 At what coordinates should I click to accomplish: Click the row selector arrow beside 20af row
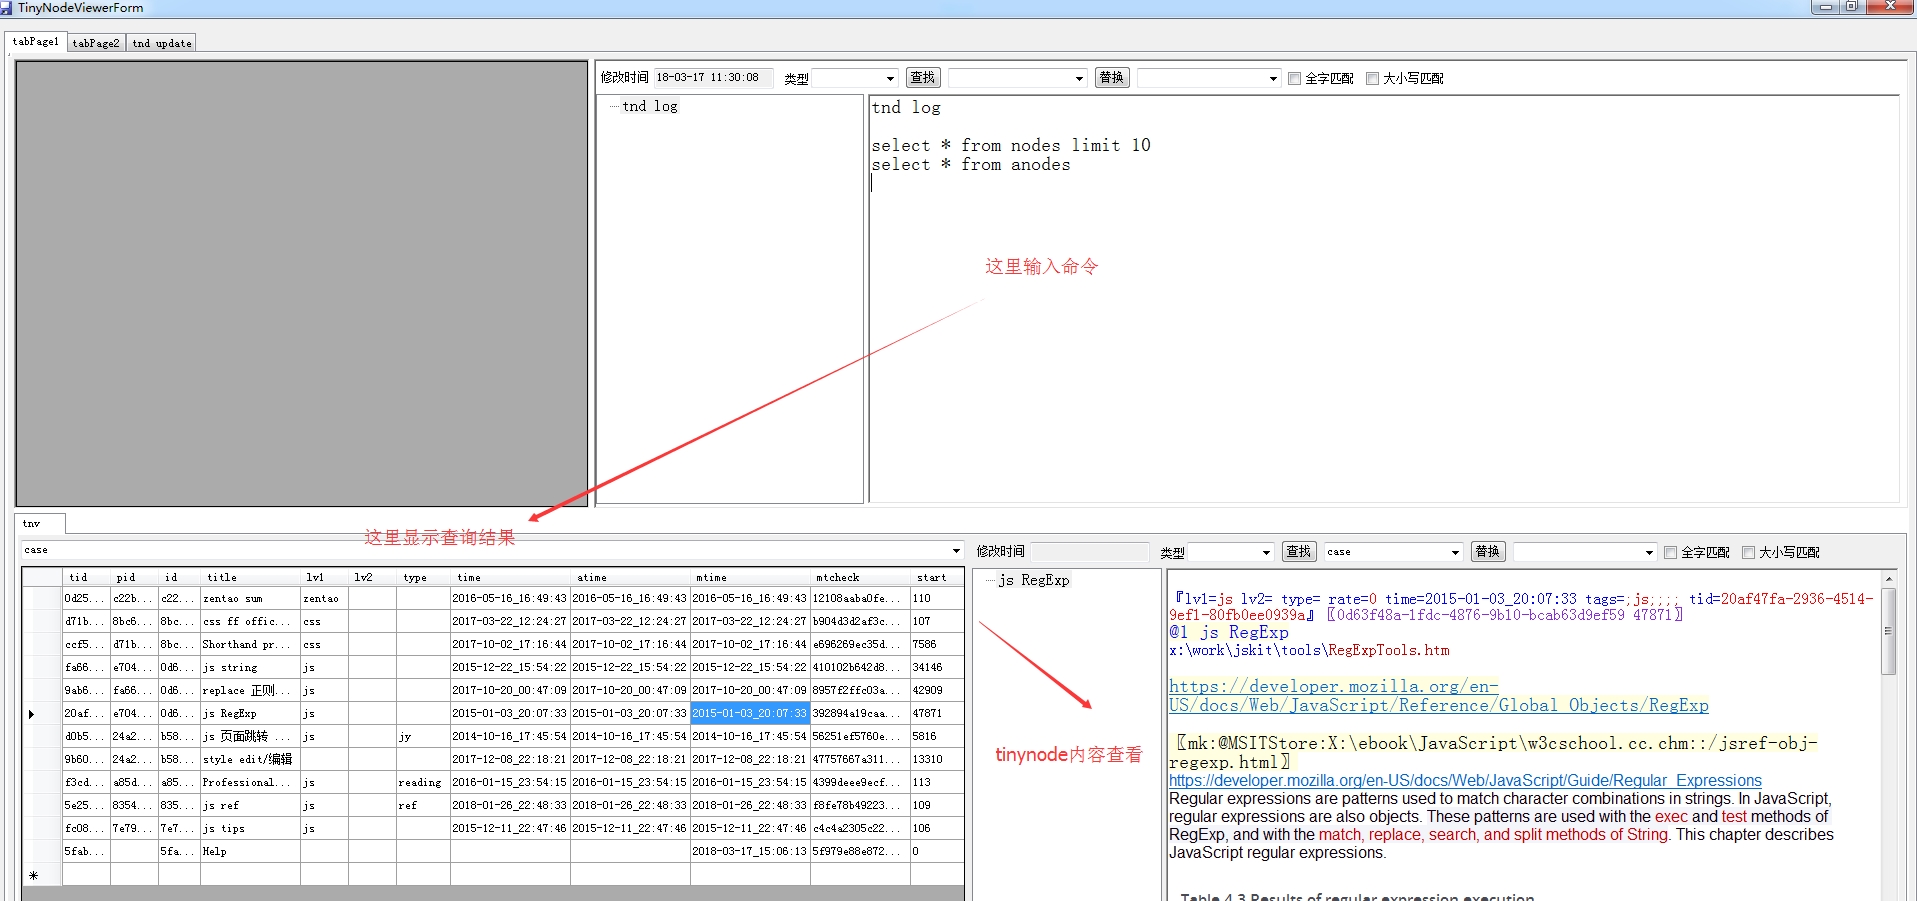coord(32,714)
